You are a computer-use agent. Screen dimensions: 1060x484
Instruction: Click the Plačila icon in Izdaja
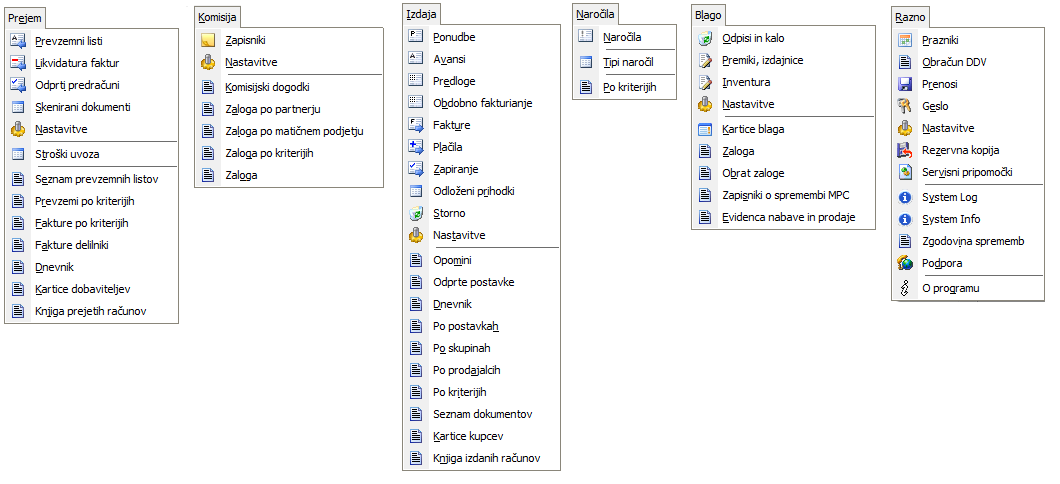pyautogui.click(x=417, y=147)
